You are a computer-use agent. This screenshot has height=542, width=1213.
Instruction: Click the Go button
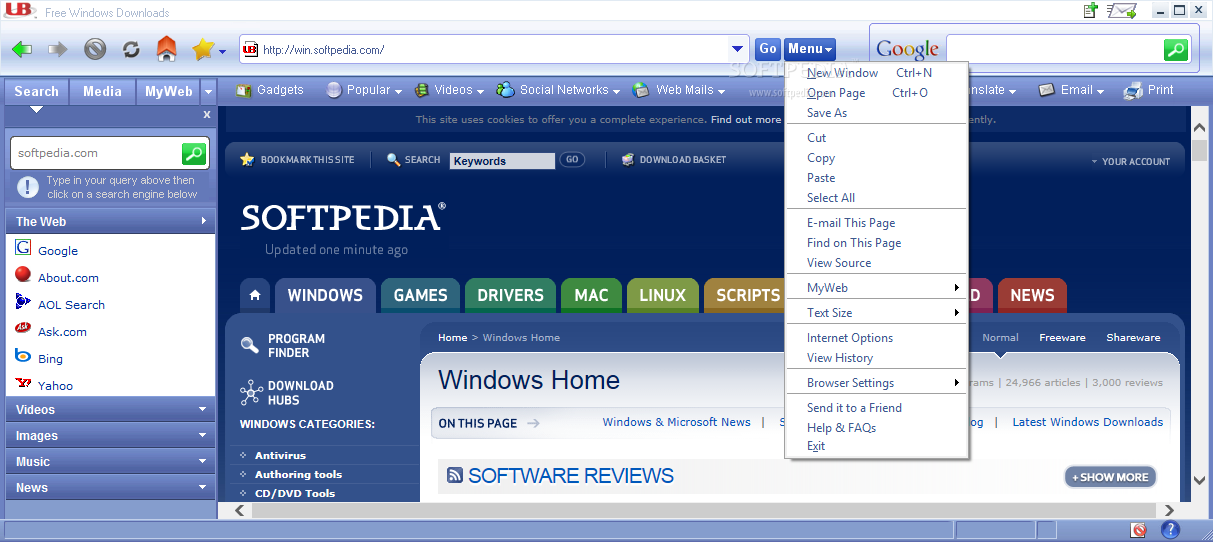(x=768, y=49)
